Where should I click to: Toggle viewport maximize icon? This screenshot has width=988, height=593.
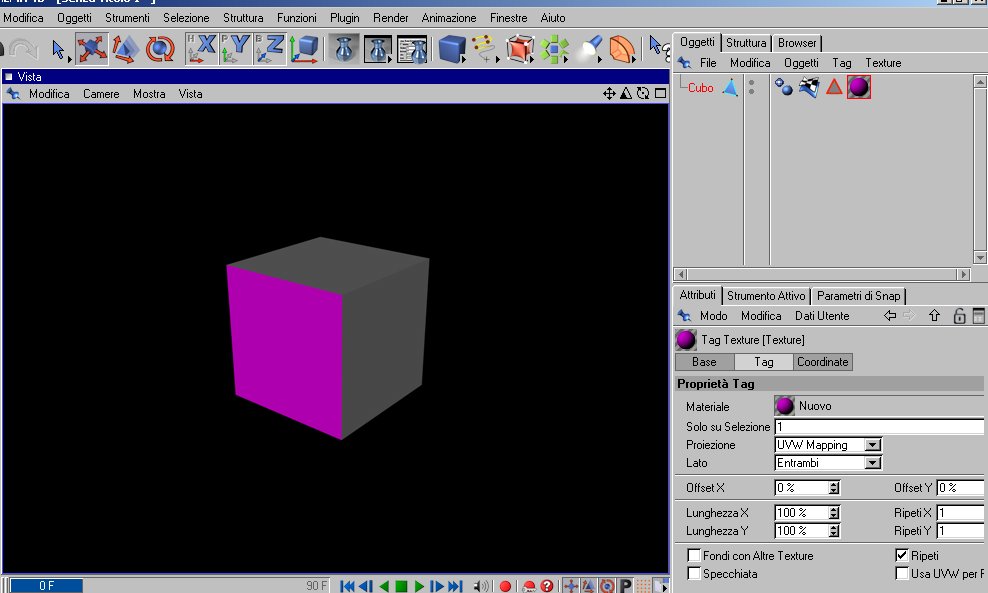(660, 93)
